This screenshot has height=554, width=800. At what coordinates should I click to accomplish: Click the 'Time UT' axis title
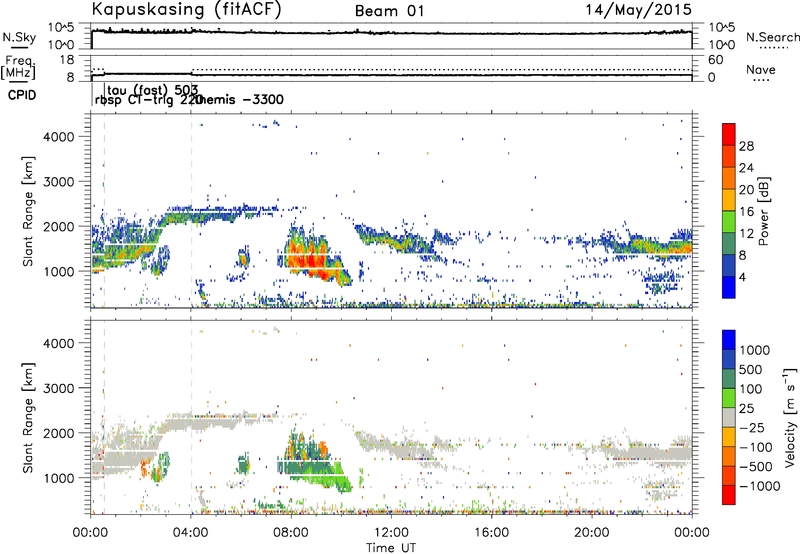pyautogui.click(x=391, y=548)
